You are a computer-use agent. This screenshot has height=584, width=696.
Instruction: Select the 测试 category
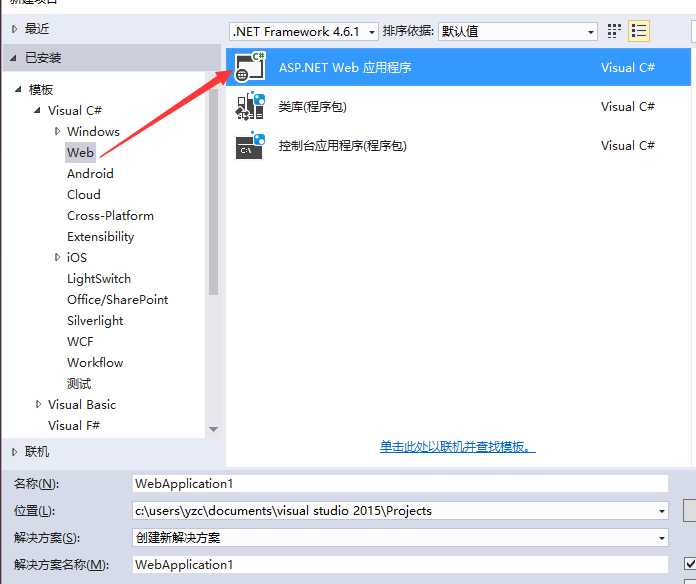79,383
